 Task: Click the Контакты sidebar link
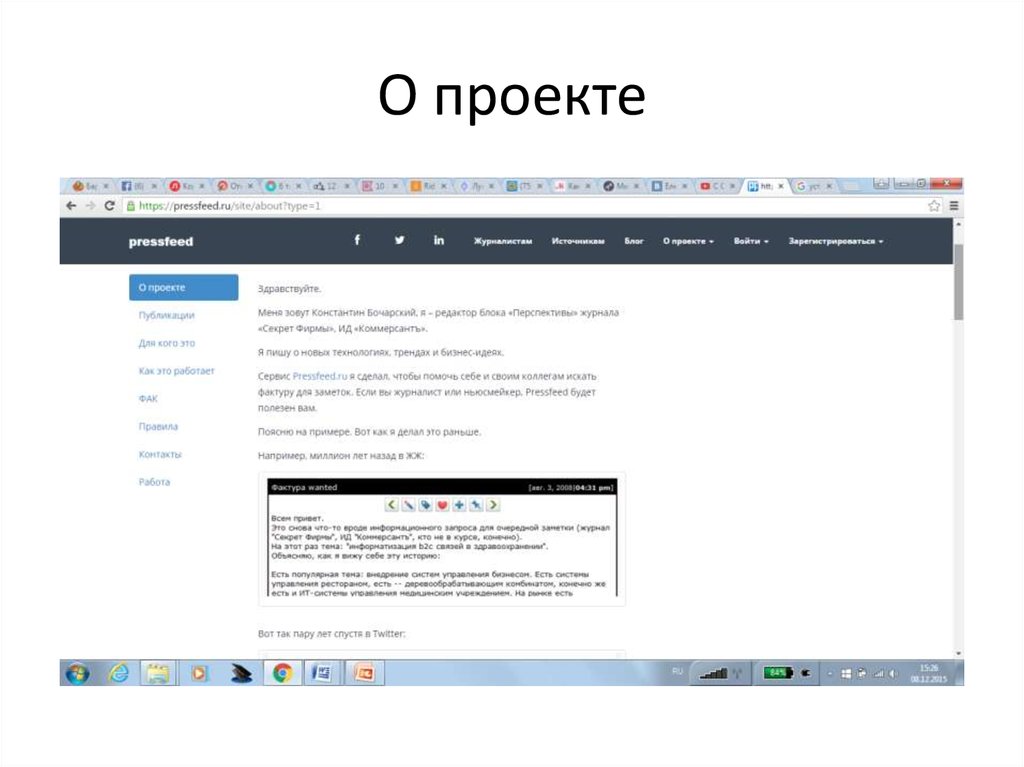tap(158, 454)
